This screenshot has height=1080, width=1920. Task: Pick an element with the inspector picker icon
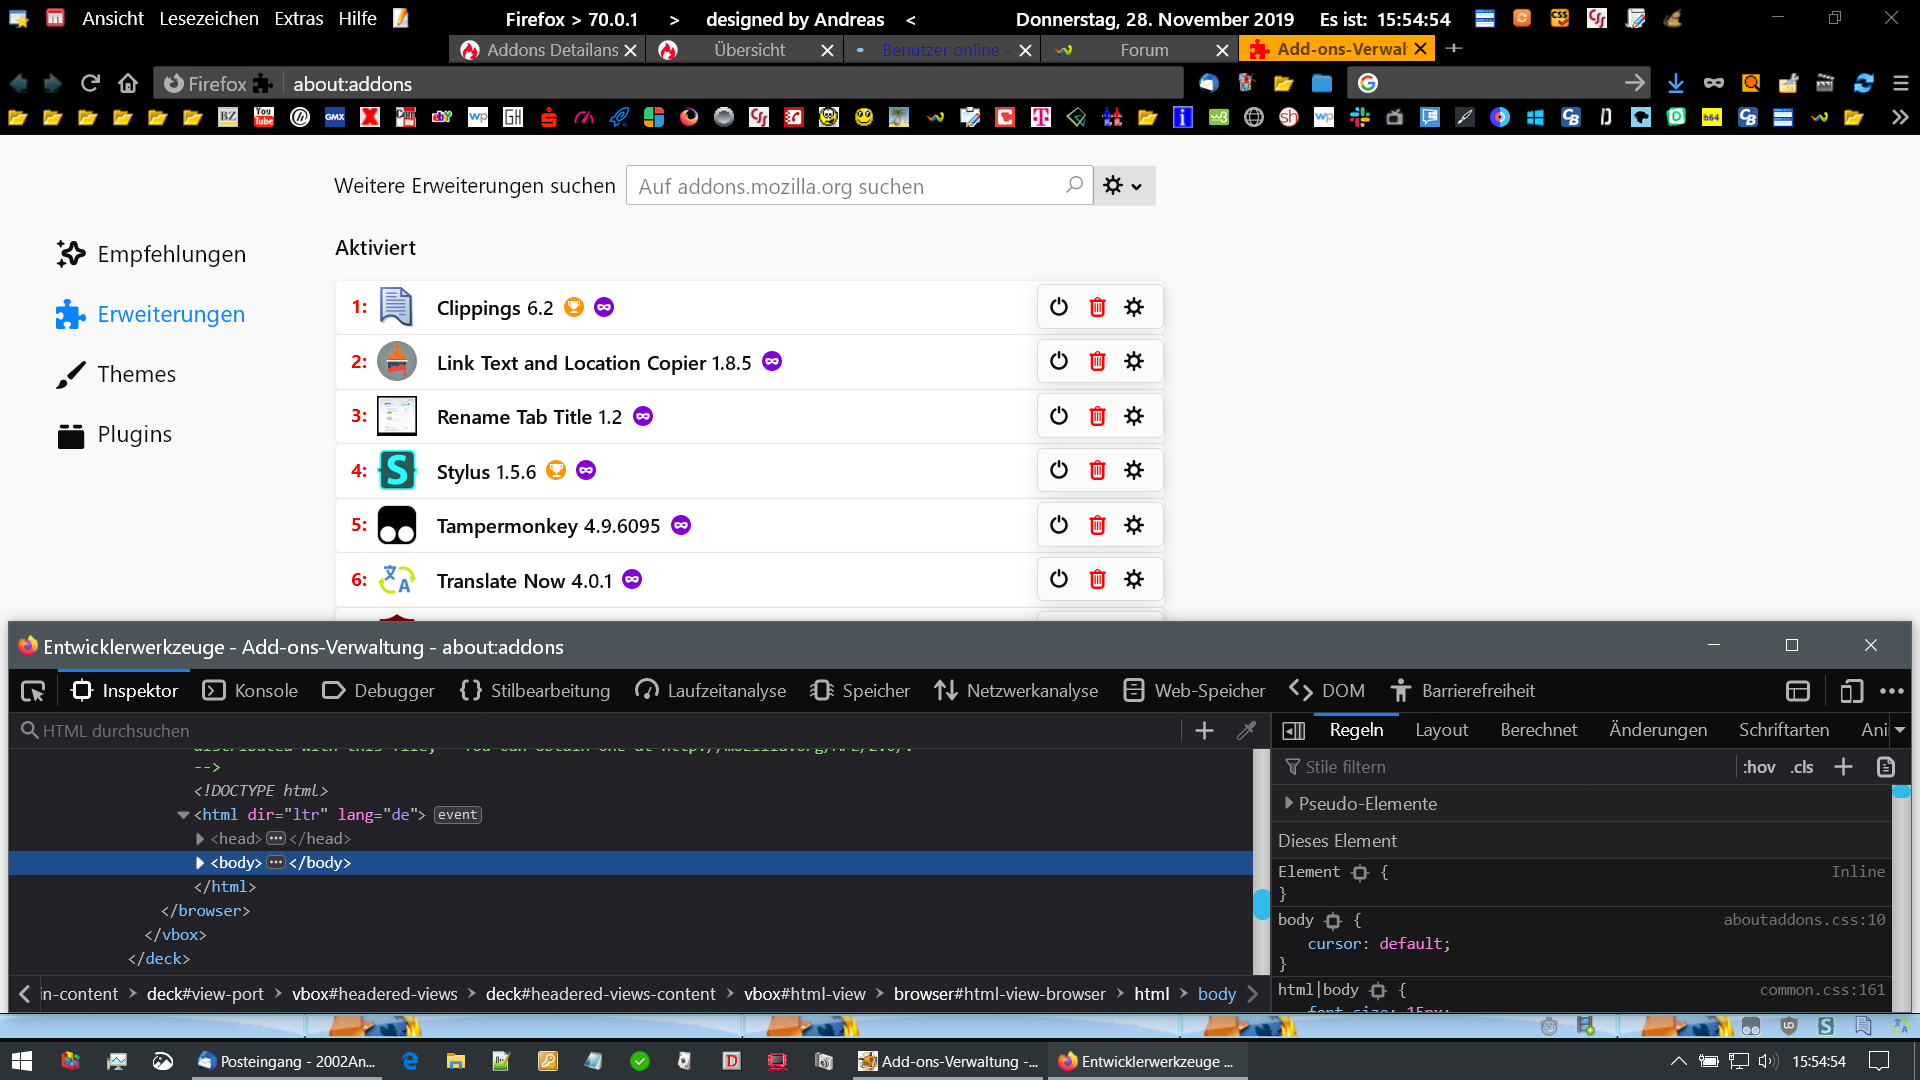33,691
